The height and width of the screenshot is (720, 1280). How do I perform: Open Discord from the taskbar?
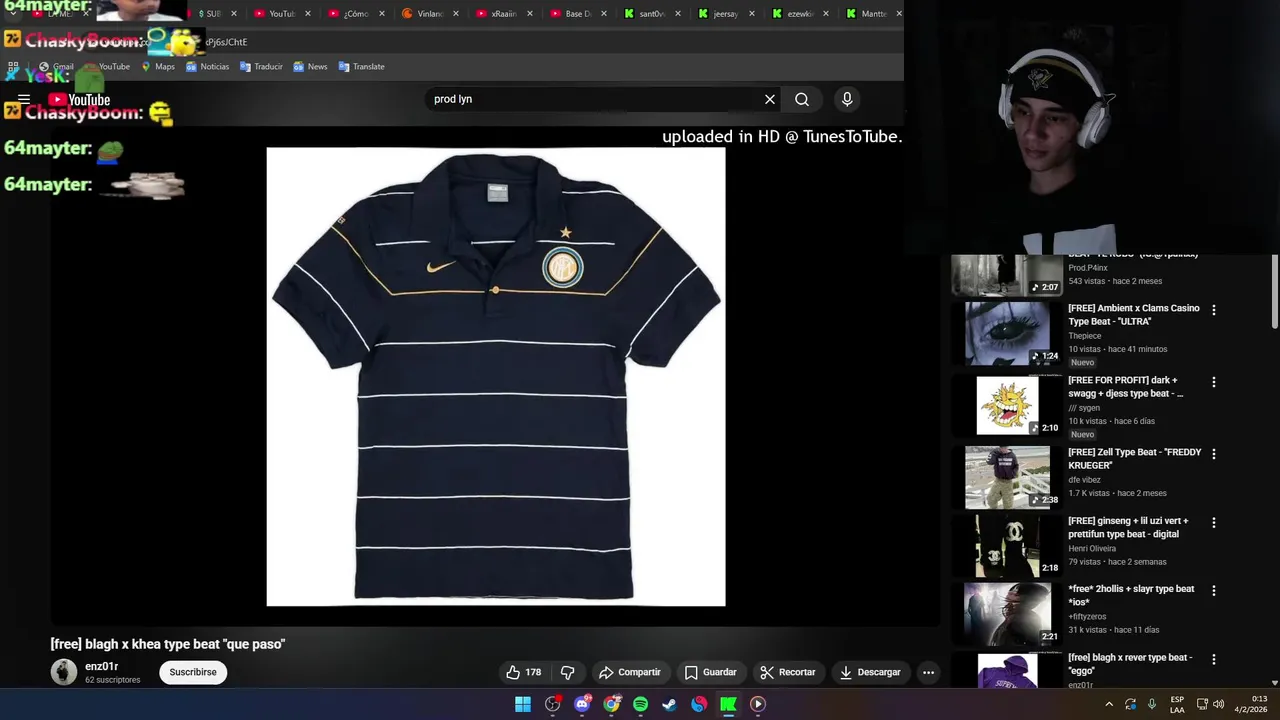pos(582,704)
